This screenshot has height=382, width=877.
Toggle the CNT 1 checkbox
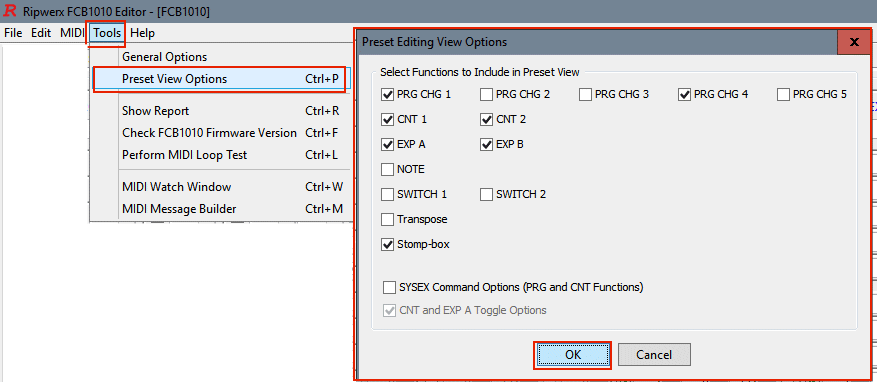point(387,119)
